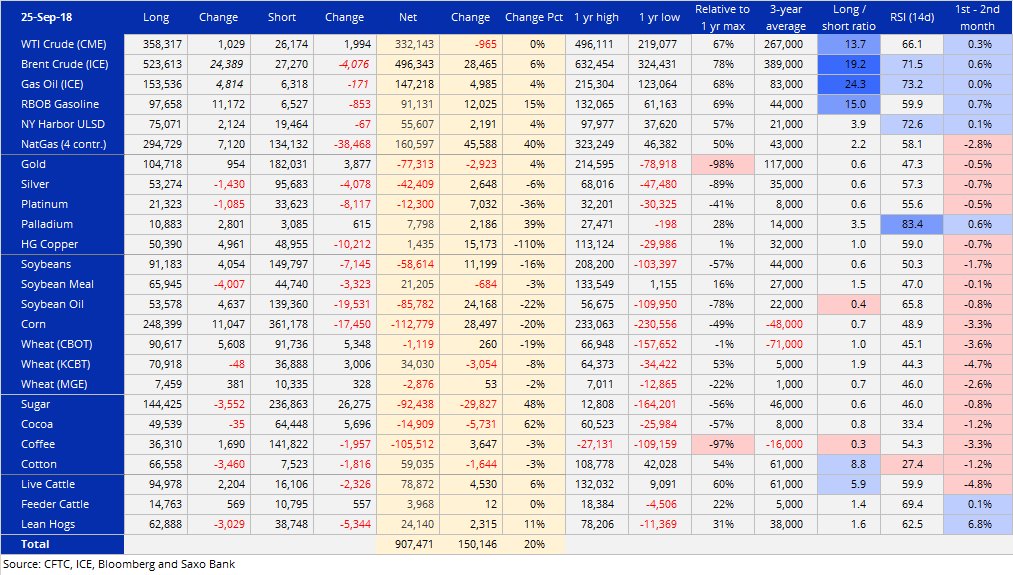The height and width of the screenshot is (575, 1013).
Task: Select the NatGas (4 contr.) row label
Action: 62,144
